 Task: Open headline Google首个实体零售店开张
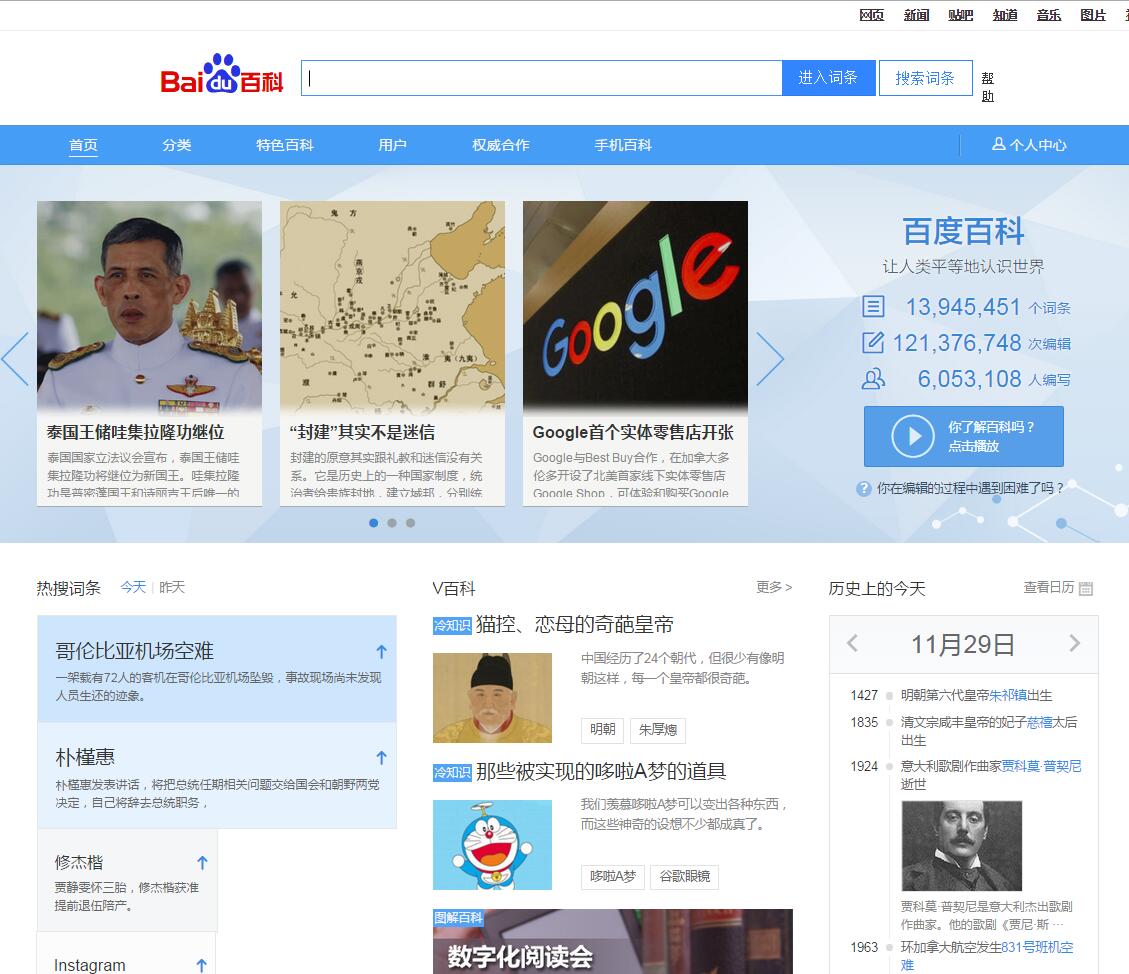coord(633,432)
